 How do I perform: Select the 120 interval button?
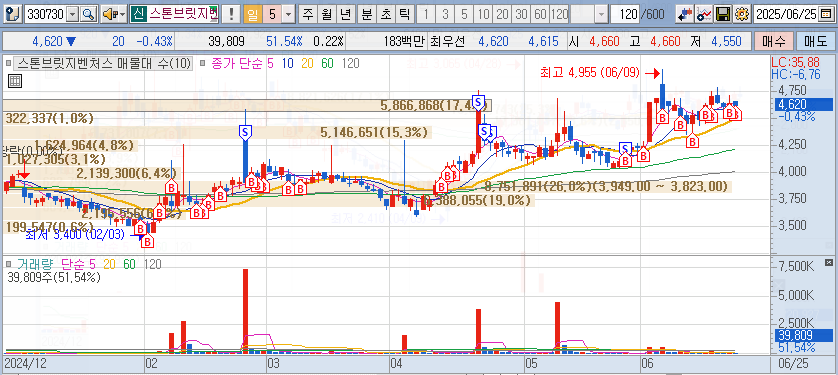[x=559, y=14]
